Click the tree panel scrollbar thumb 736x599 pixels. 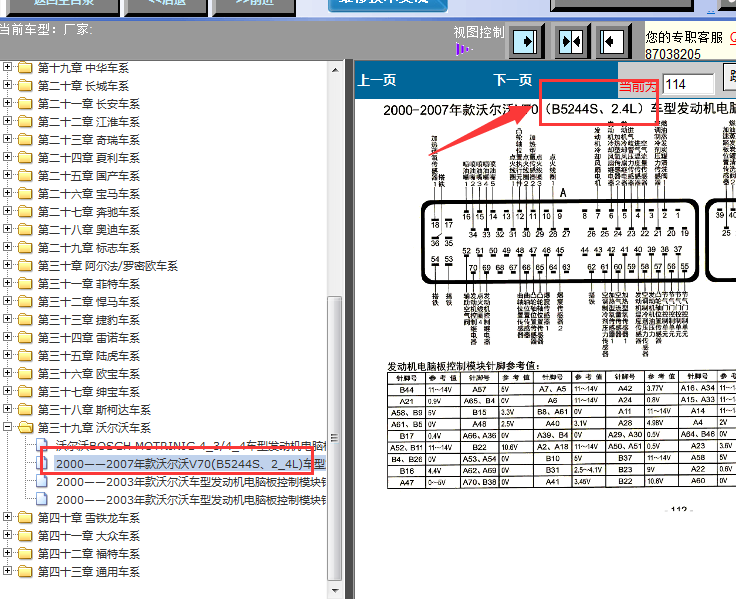335,438
